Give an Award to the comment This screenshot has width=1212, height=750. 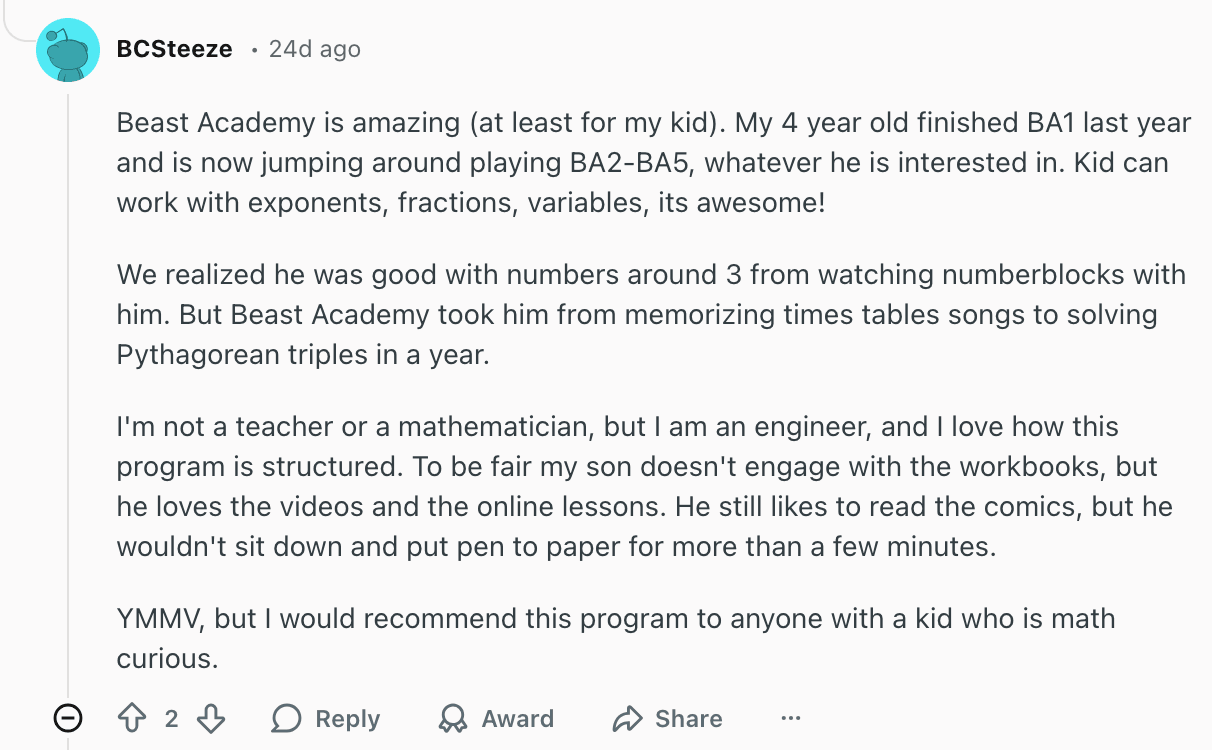click(495, 718)
